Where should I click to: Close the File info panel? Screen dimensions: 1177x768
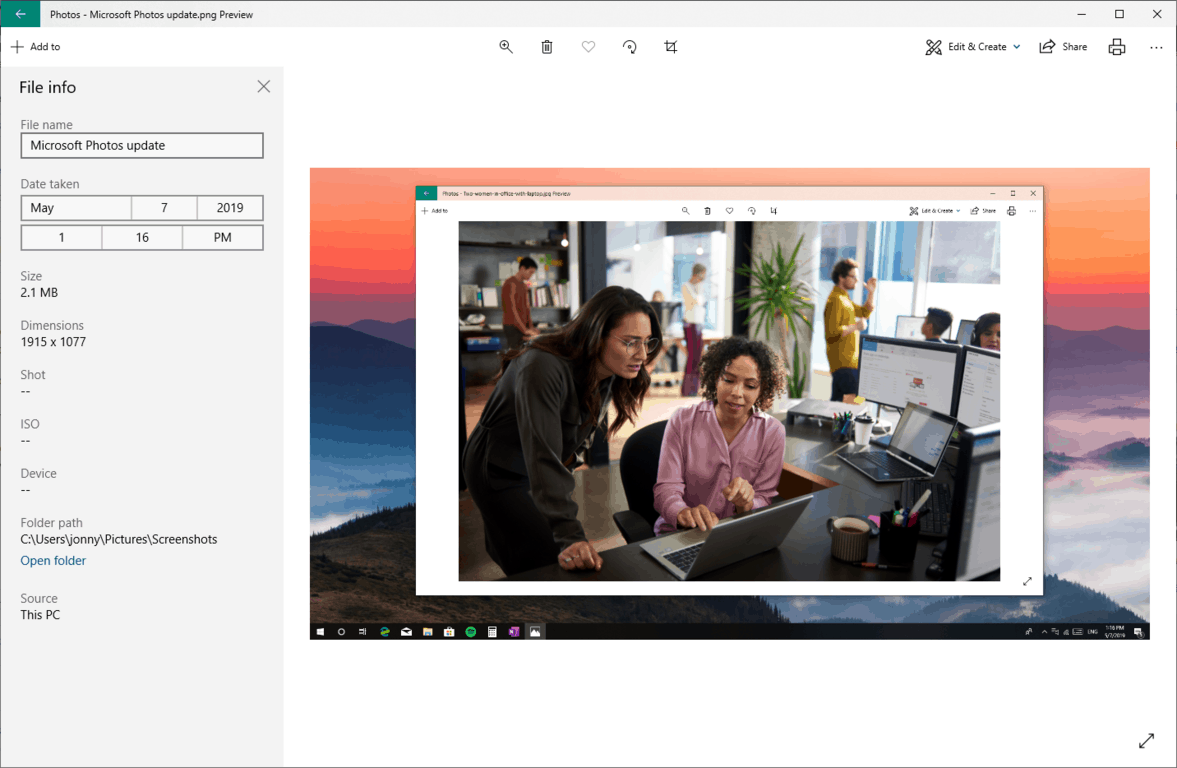(263, 87)
